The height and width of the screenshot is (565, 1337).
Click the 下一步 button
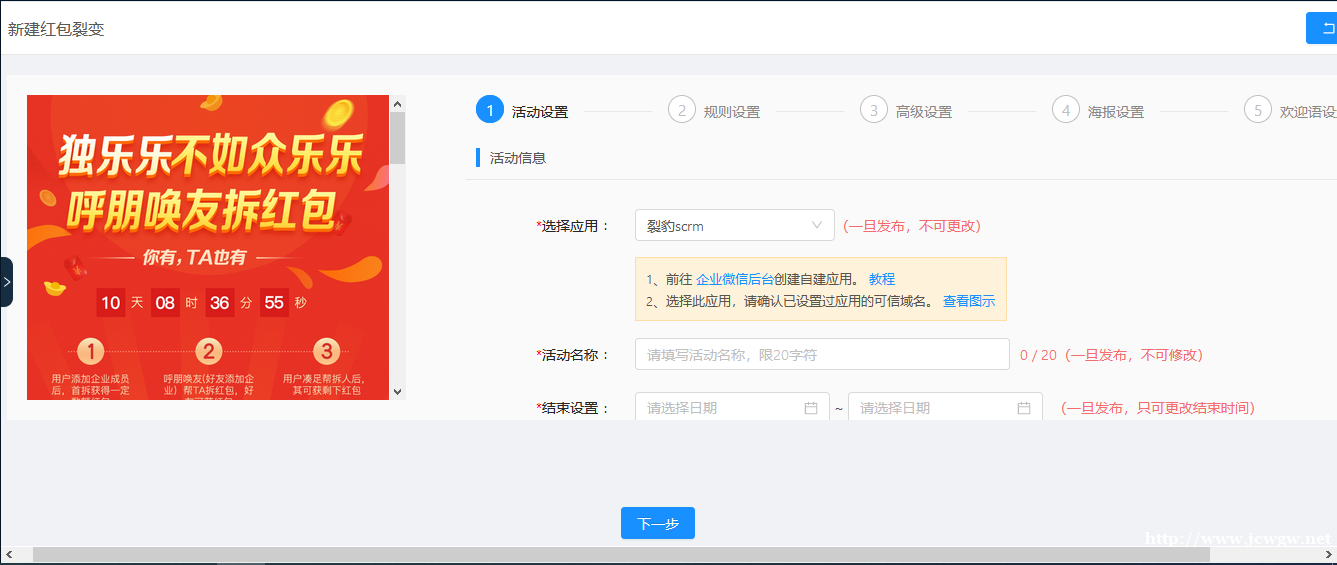(x=657, y=523)
